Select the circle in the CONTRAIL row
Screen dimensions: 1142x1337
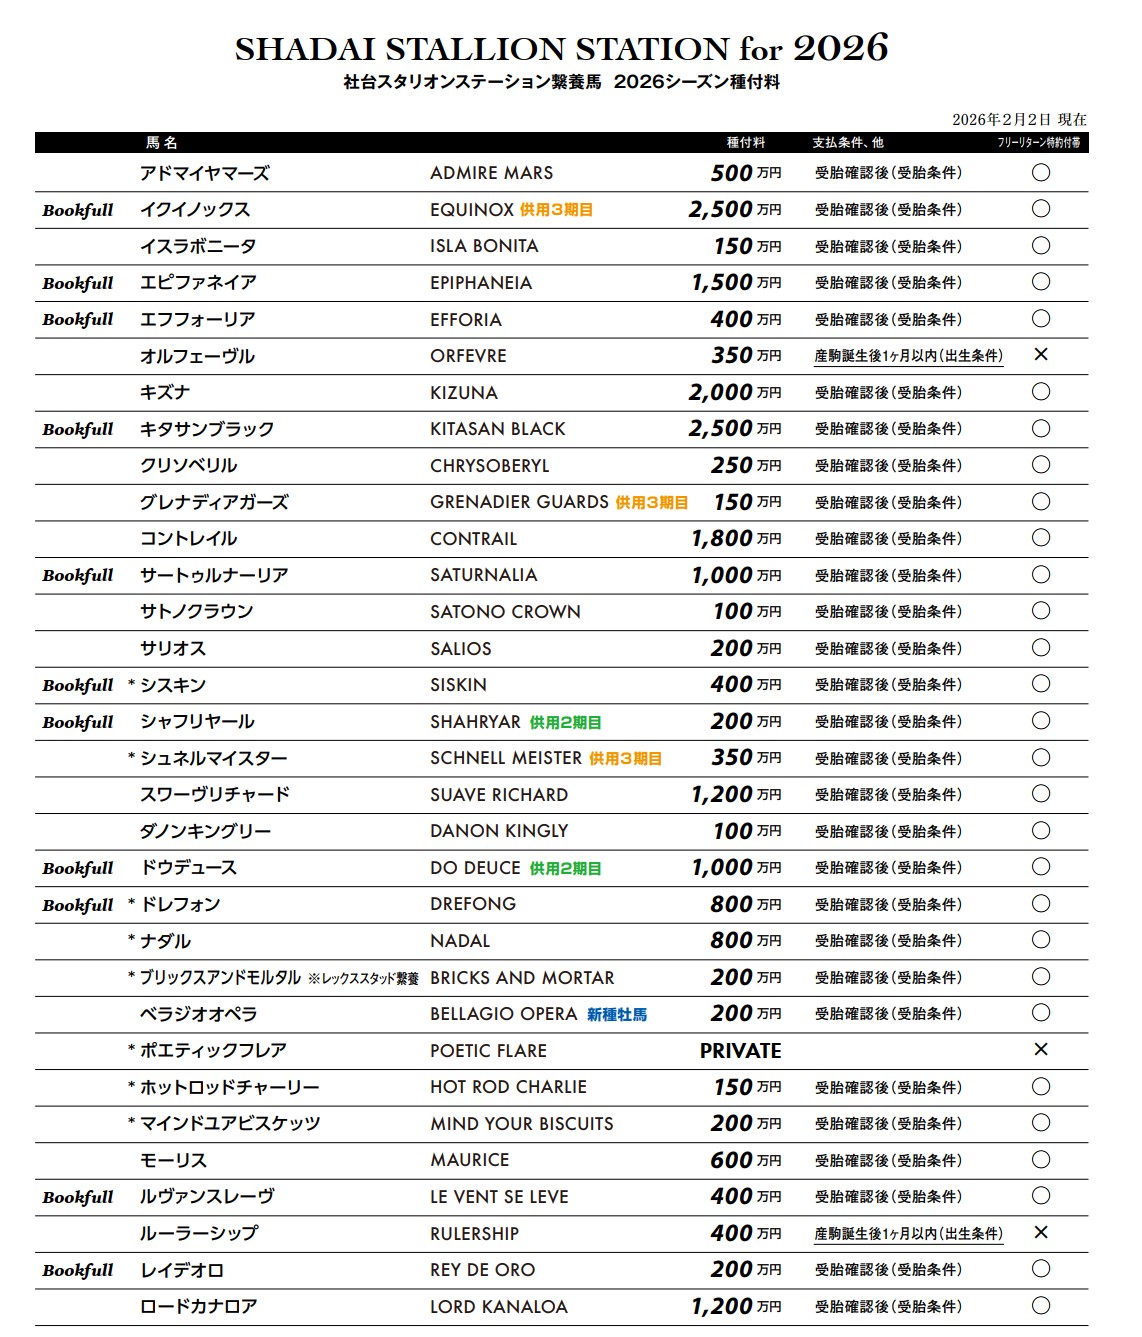tap(1040, 538)
